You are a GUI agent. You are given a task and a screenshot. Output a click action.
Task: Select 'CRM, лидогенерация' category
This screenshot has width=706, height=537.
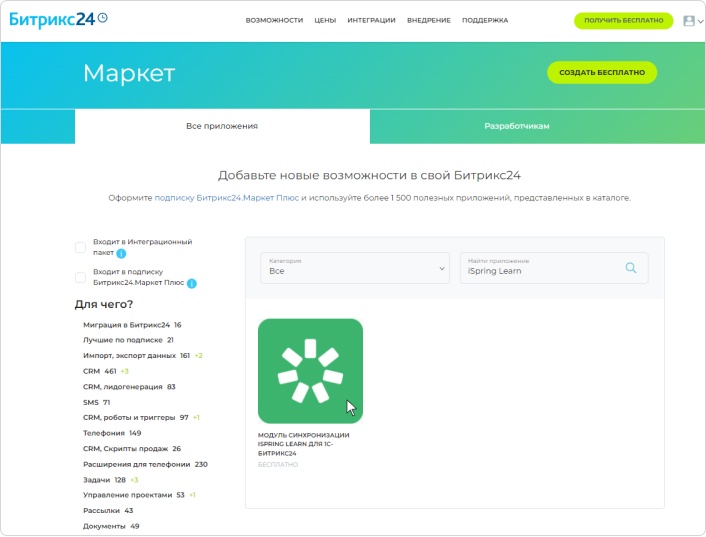coord(129,387)
